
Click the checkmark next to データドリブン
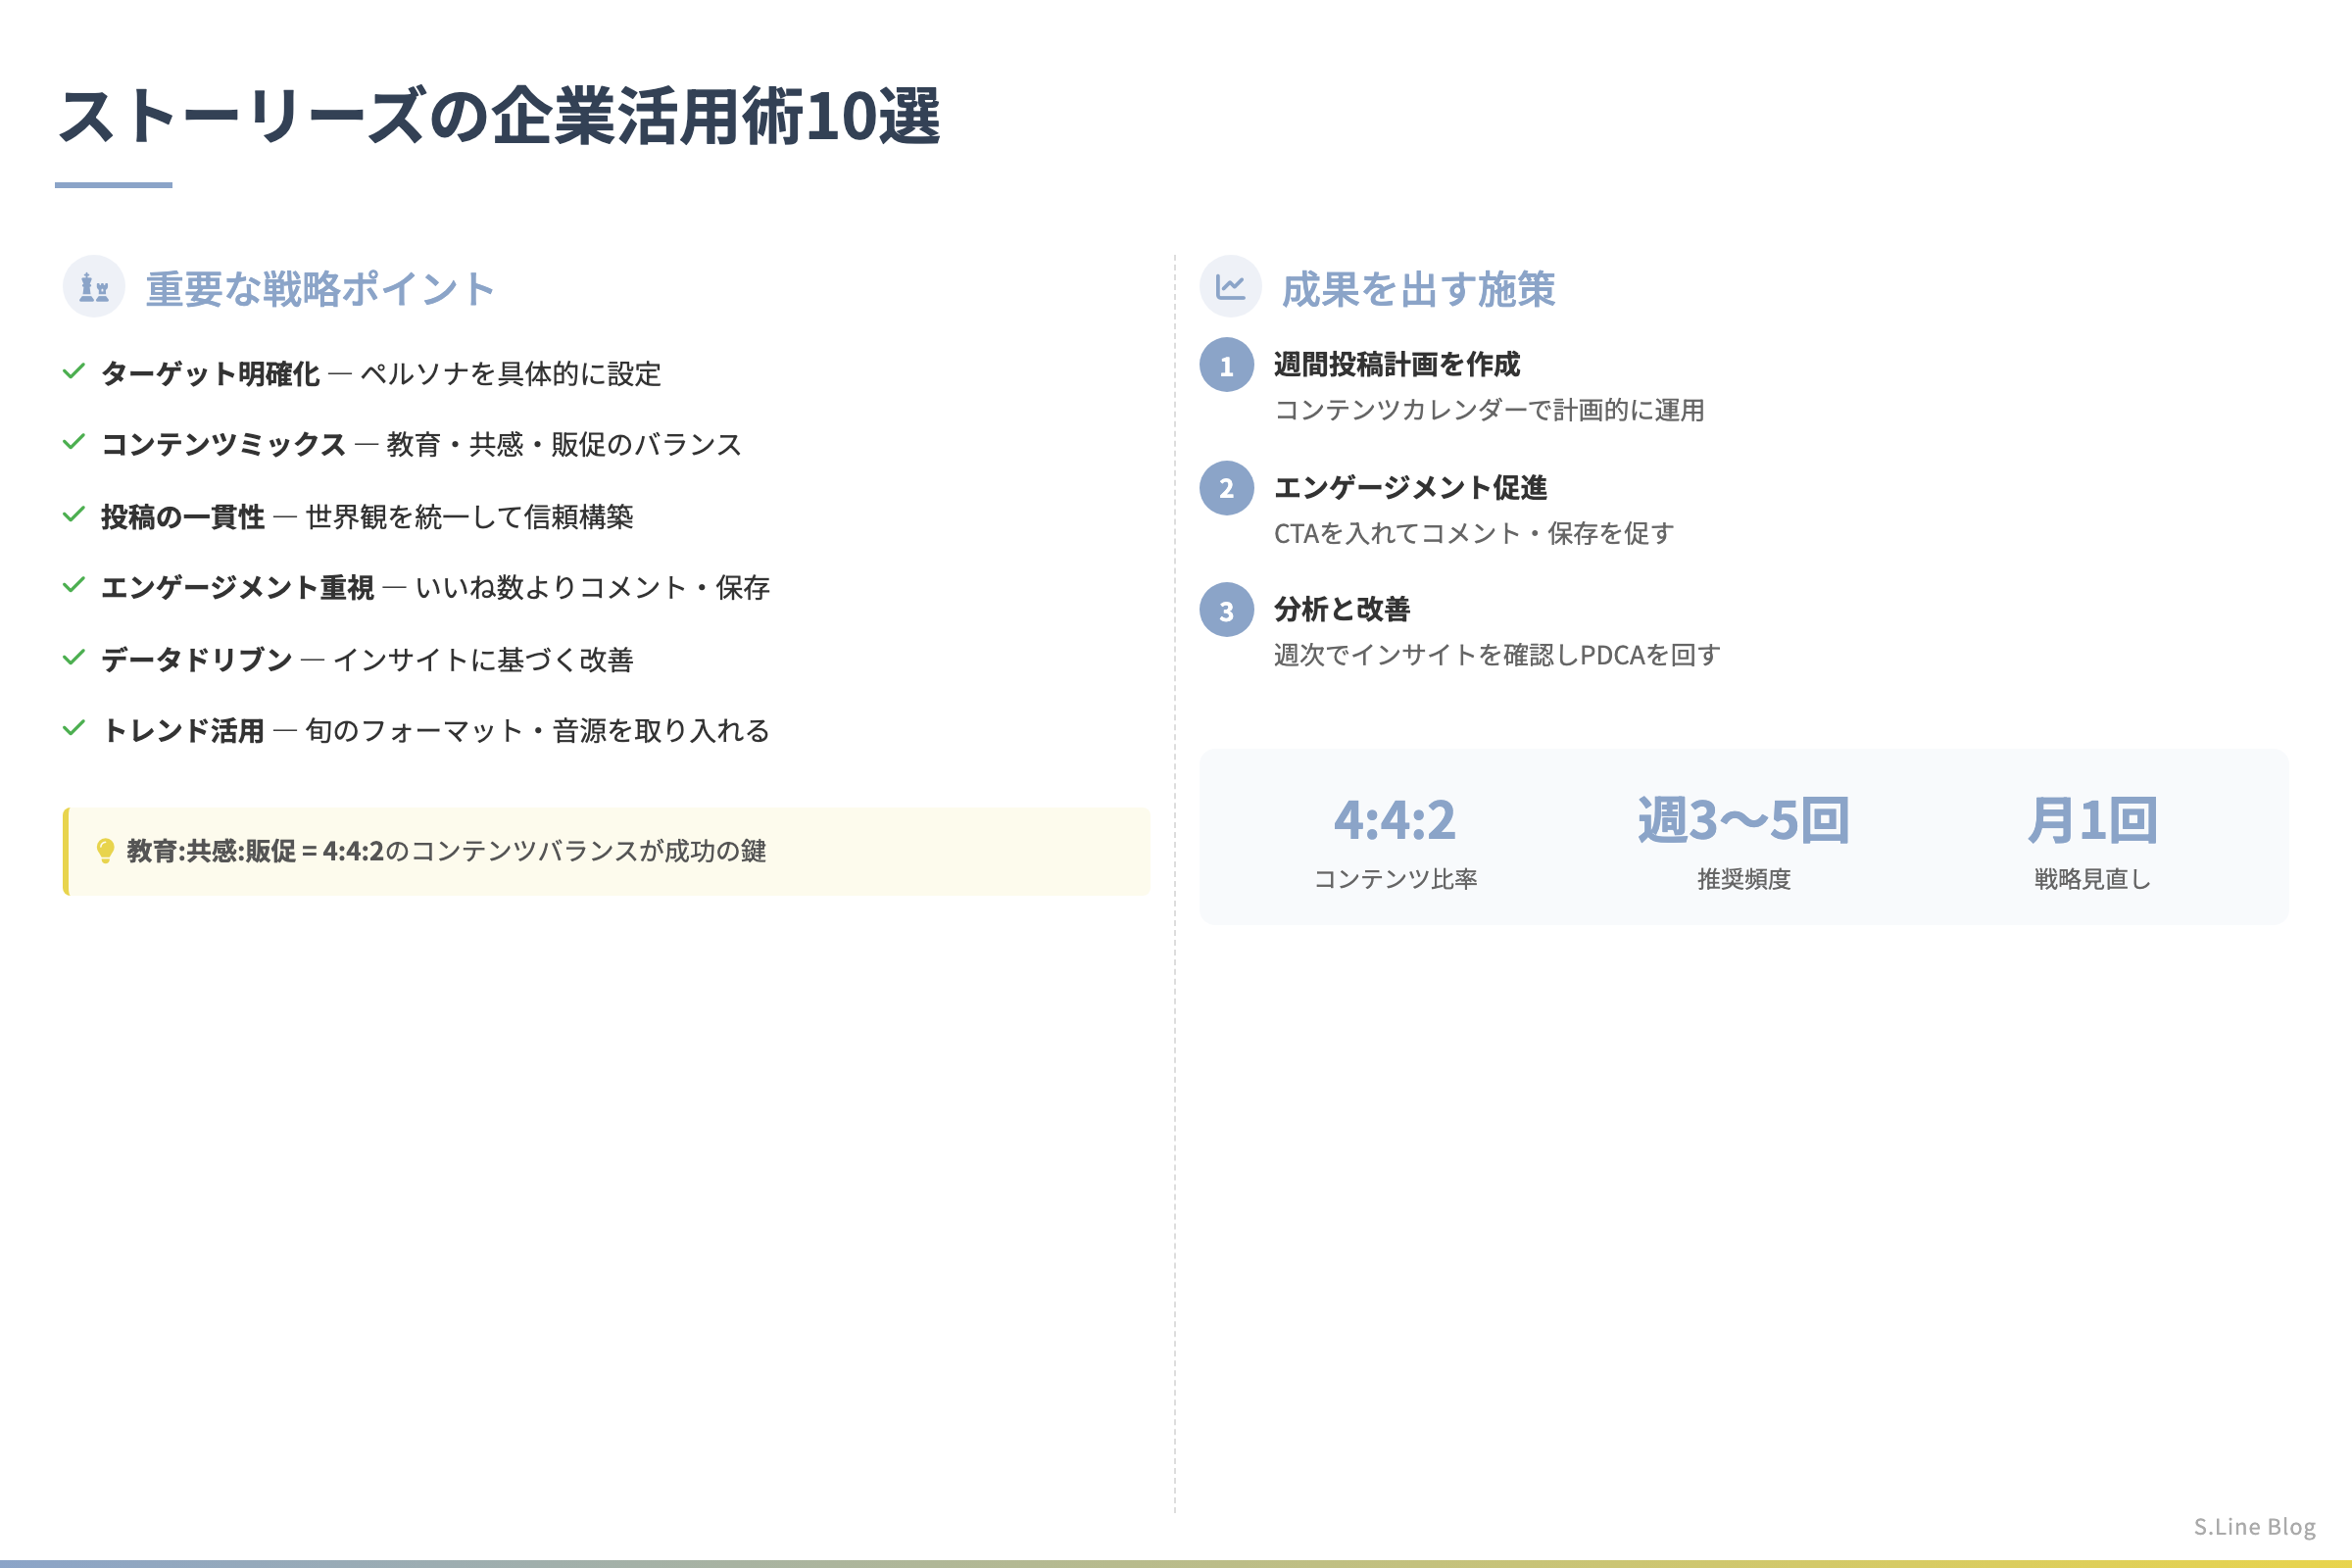pos(74,658)
